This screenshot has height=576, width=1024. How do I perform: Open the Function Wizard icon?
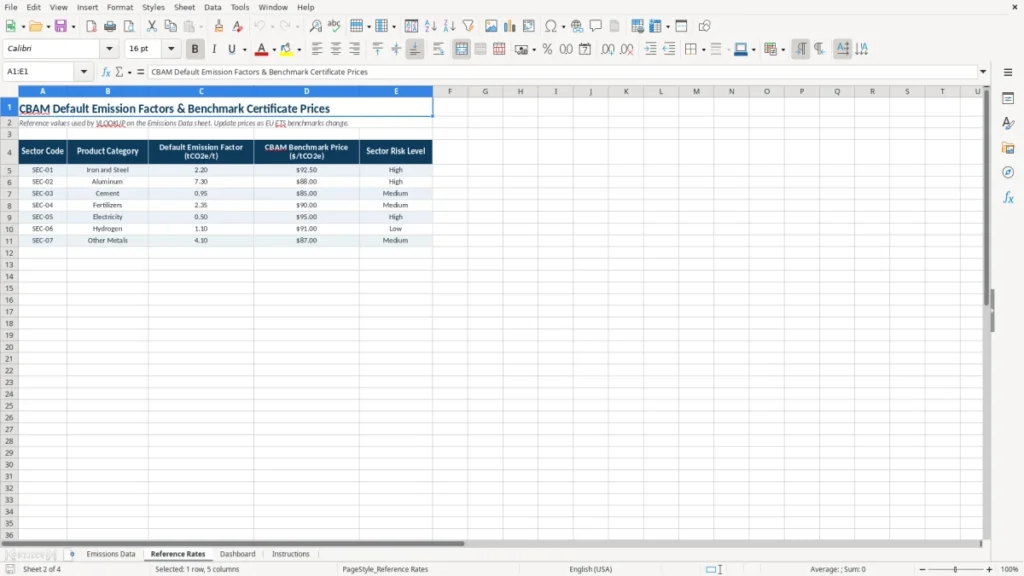pos(106,72)
